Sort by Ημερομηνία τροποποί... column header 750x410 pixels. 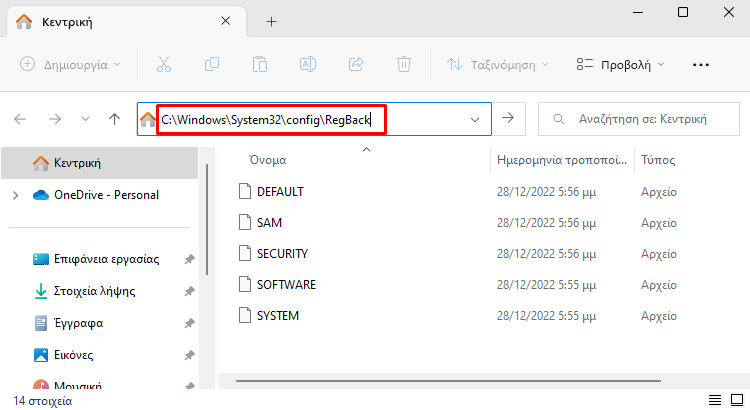click(x=562, y=160)
